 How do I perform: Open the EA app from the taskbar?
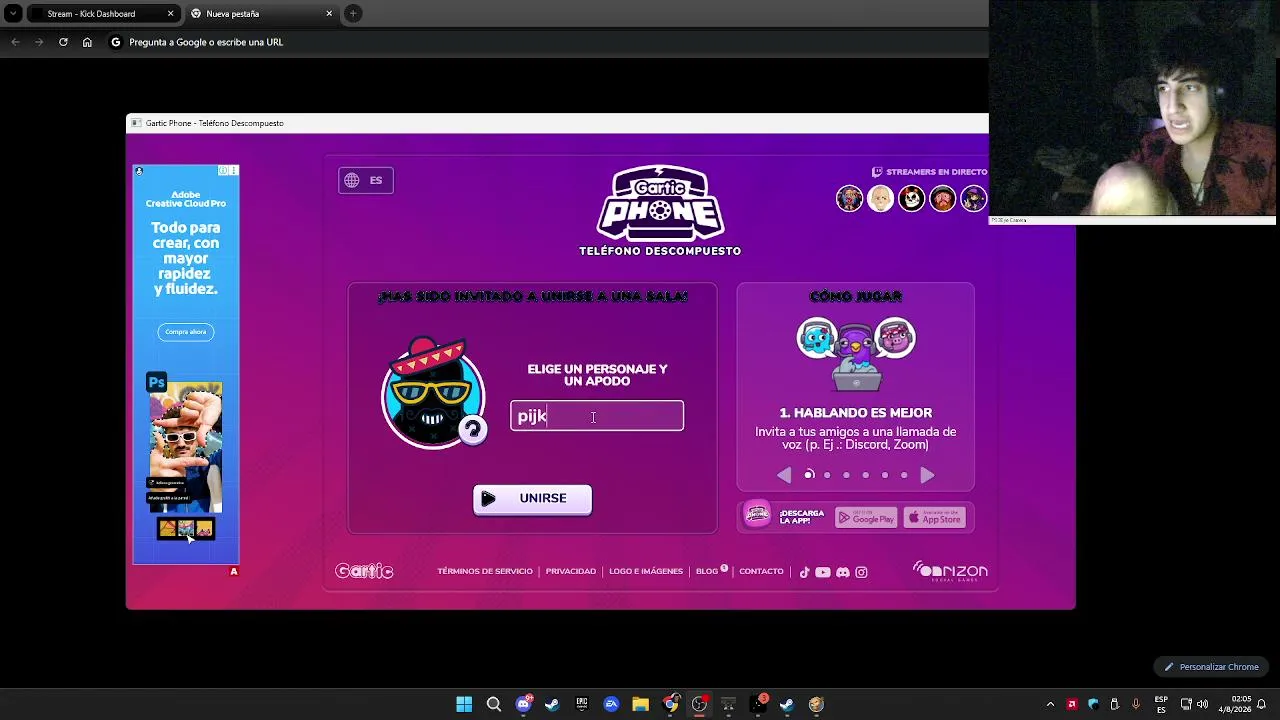pyautogui.click(x=611, y=704)
